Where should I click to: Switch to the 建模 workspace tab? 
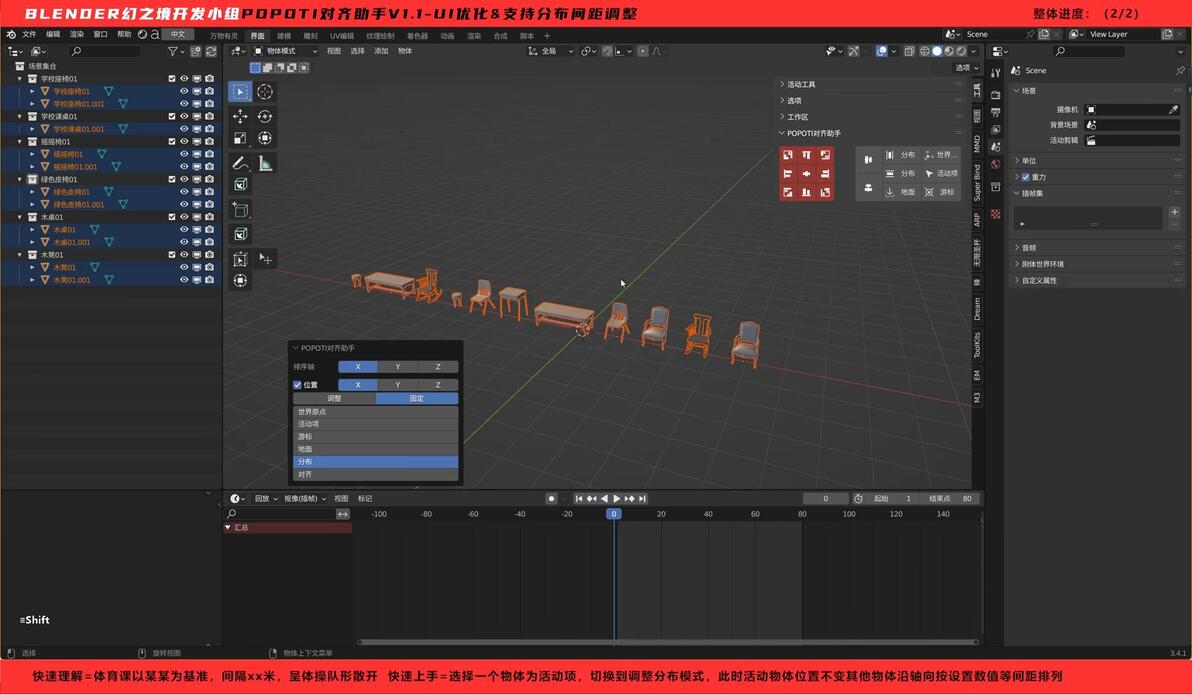point(284,36)
